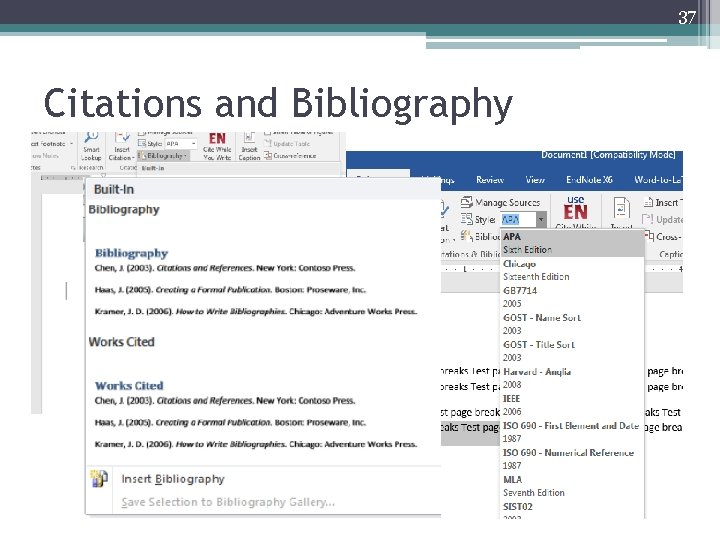Select SIST02 style

pyautogui.click(x=572, y=510)
